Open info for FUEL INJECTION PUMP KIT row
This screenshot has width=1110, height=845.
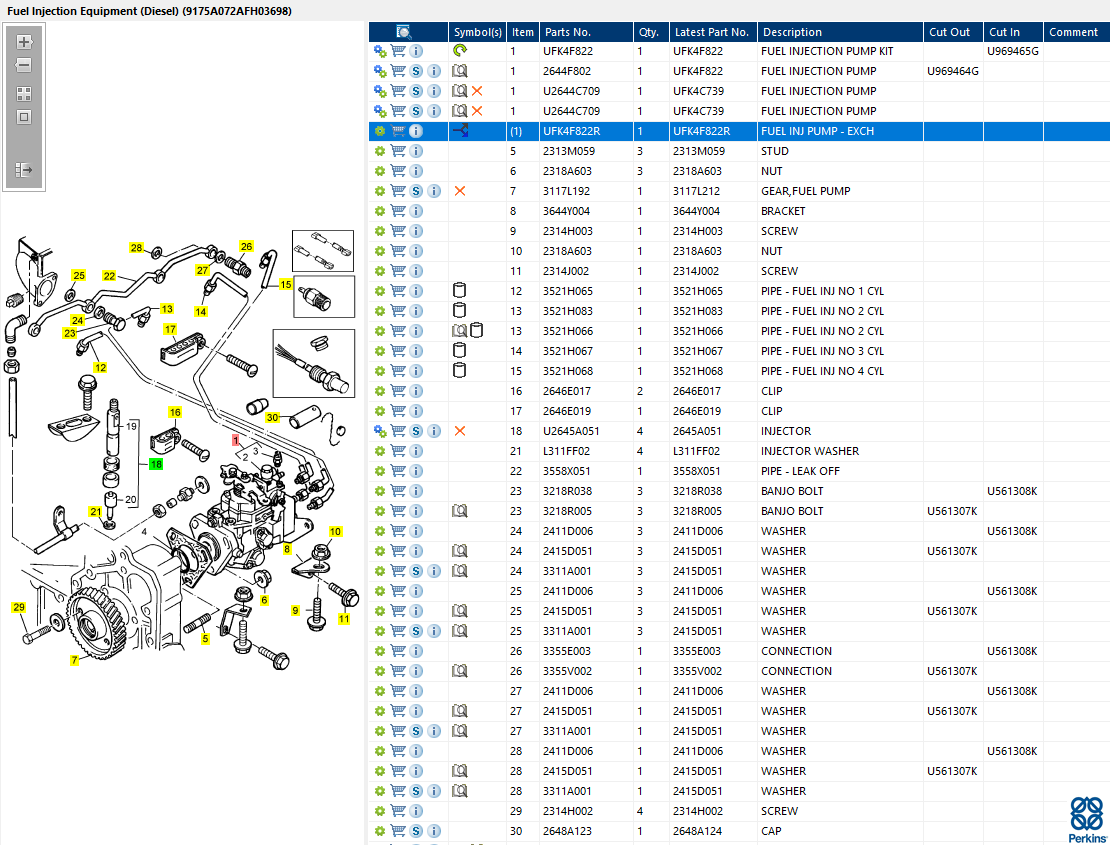pyautogui.click(x=416, y=51)
